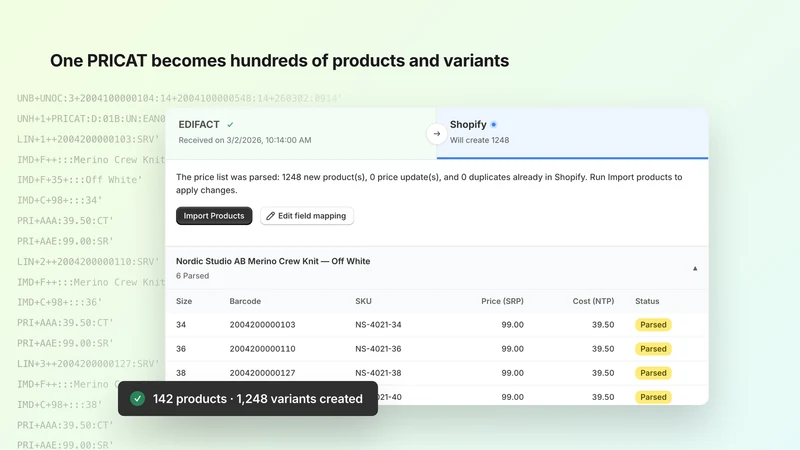Click the Status column header

[647, 301]
